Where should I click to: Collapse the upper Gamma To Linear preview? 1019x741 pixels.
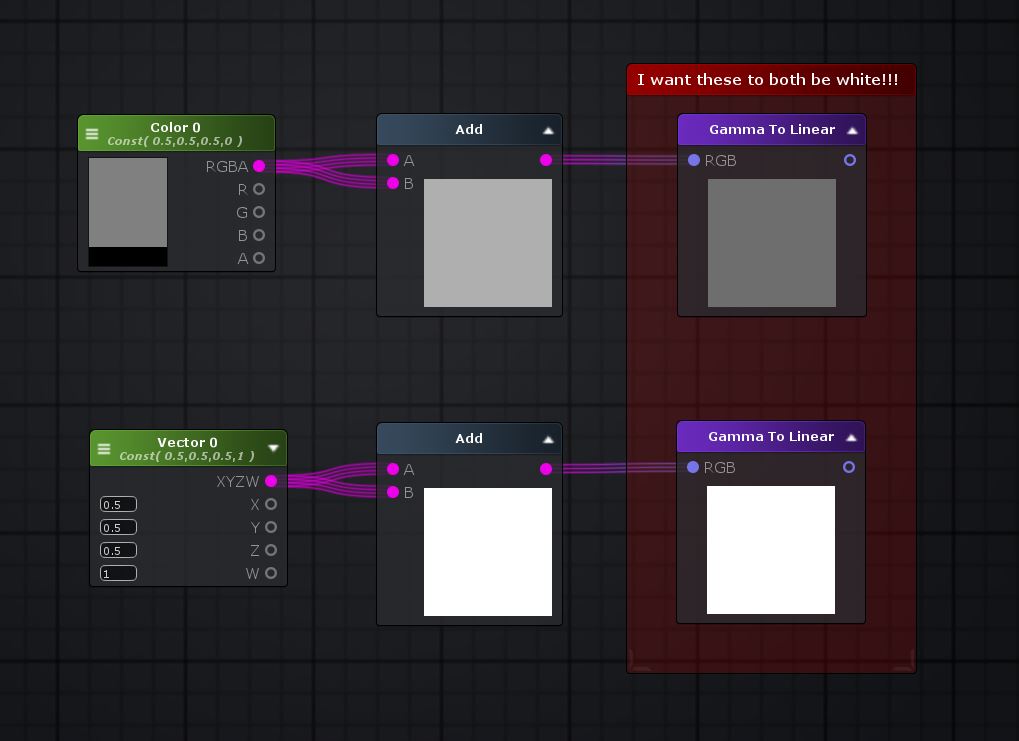click(x=852, y=131)
